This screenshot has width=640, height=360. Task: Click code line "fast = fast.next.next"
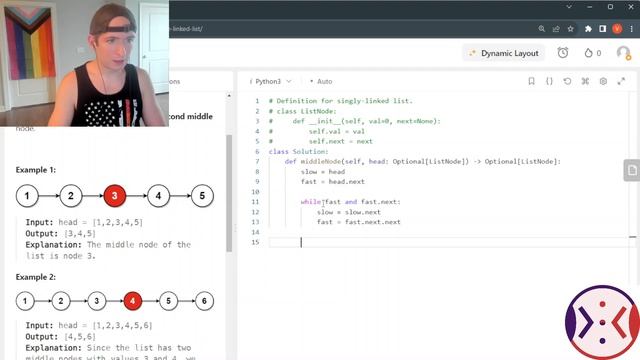coord(359,222)
